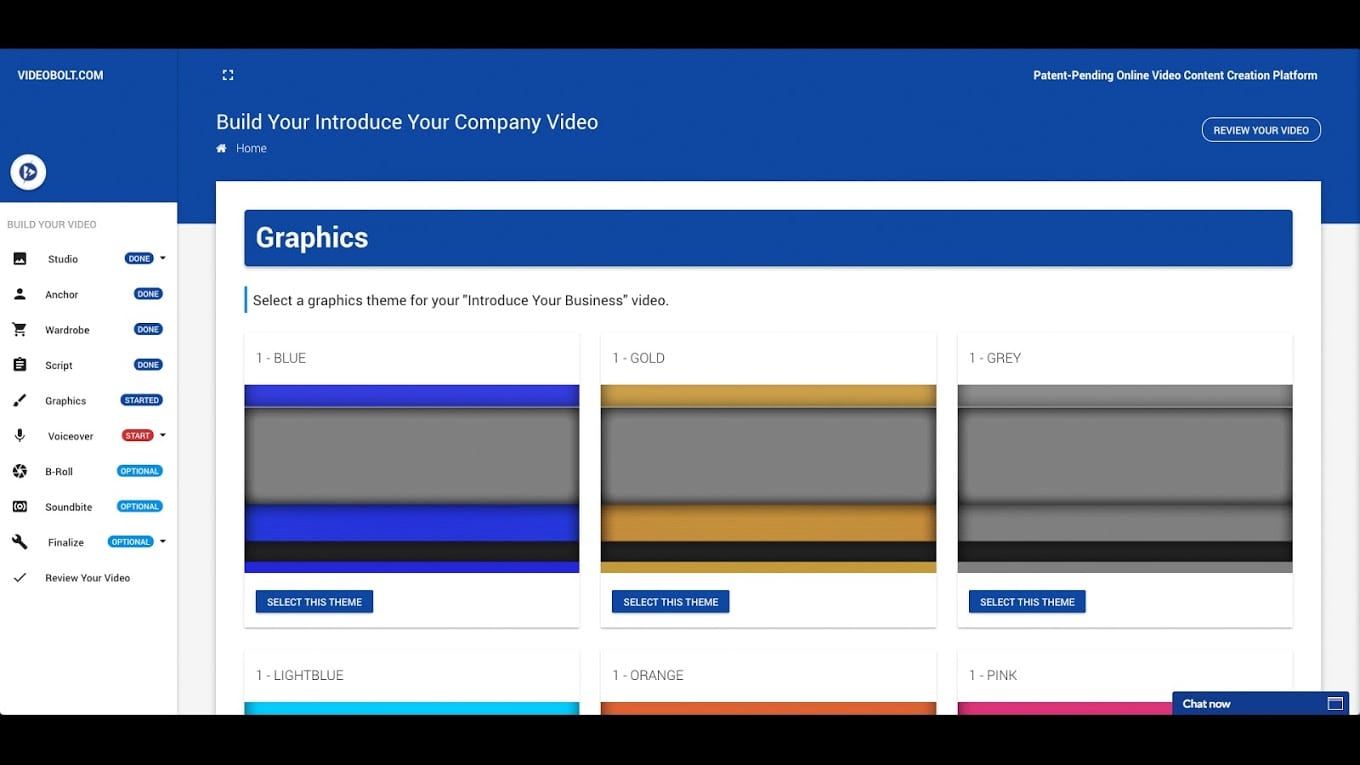Click the Script clipboard icon
1360x765 pixels.
(20, 365)
